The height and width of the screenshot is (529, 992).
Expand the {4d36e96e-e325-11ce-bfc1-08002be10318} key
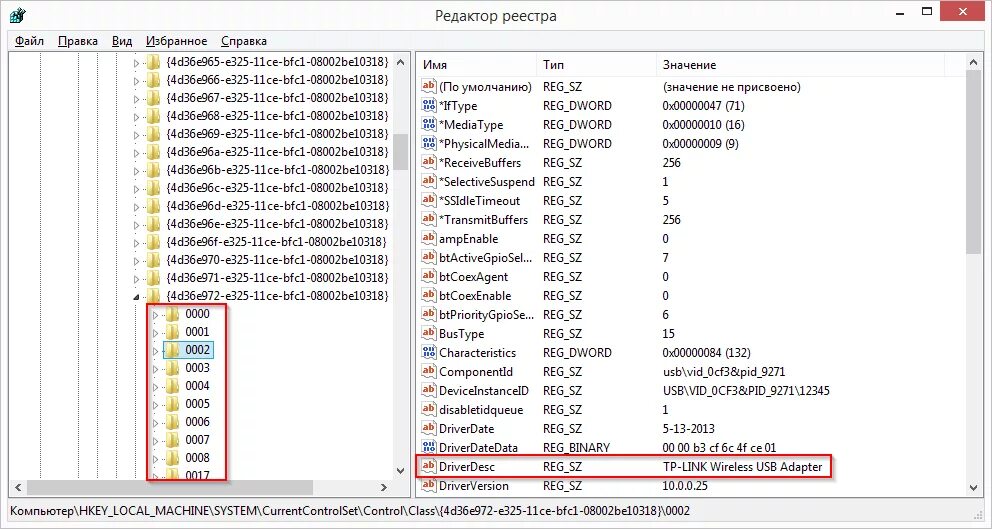point(136,225)
